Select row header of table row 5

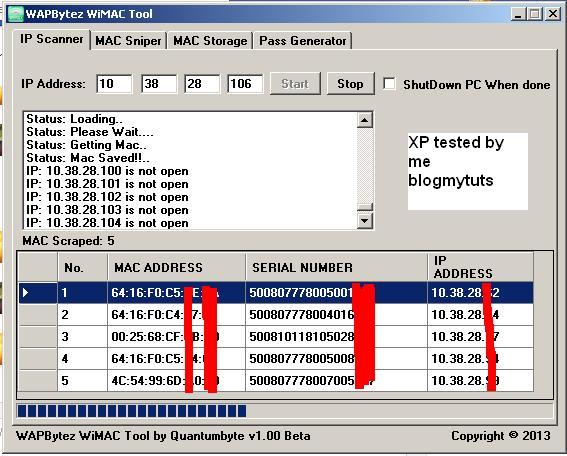[x=38, y=380]
